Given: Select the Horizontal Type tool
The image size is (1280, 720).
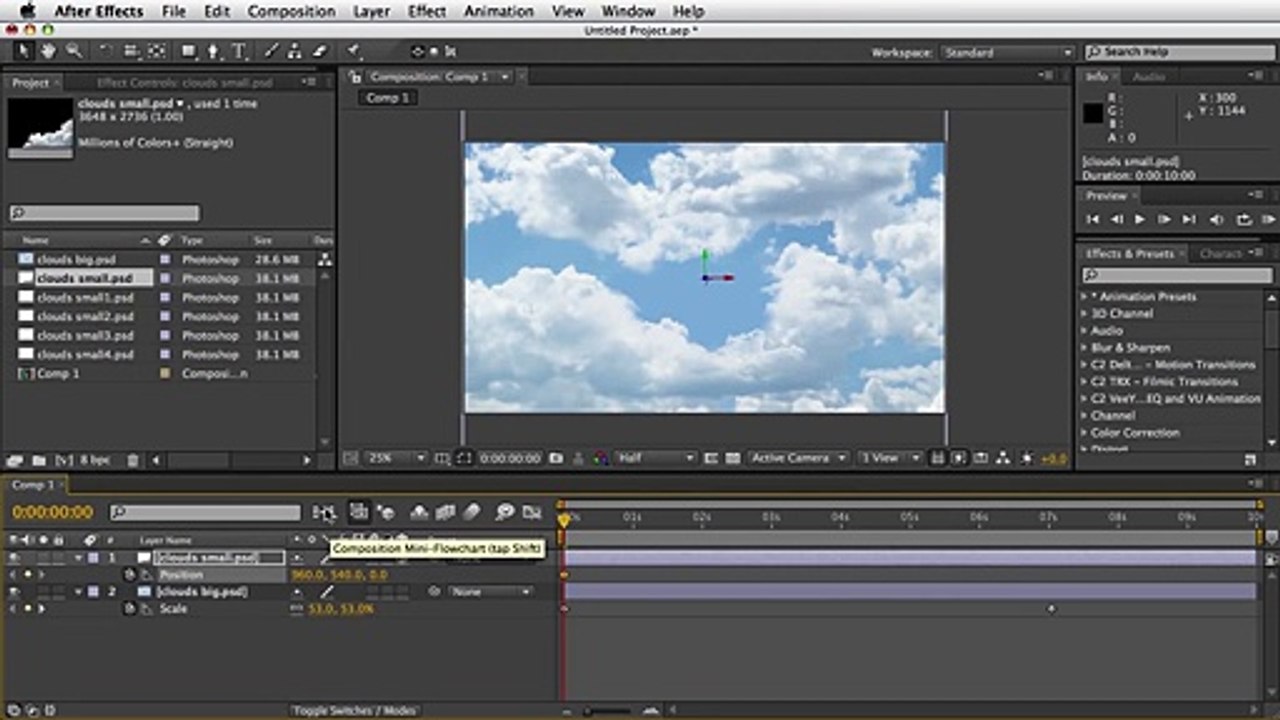Looking at the screenshot, I should [240, 51].
